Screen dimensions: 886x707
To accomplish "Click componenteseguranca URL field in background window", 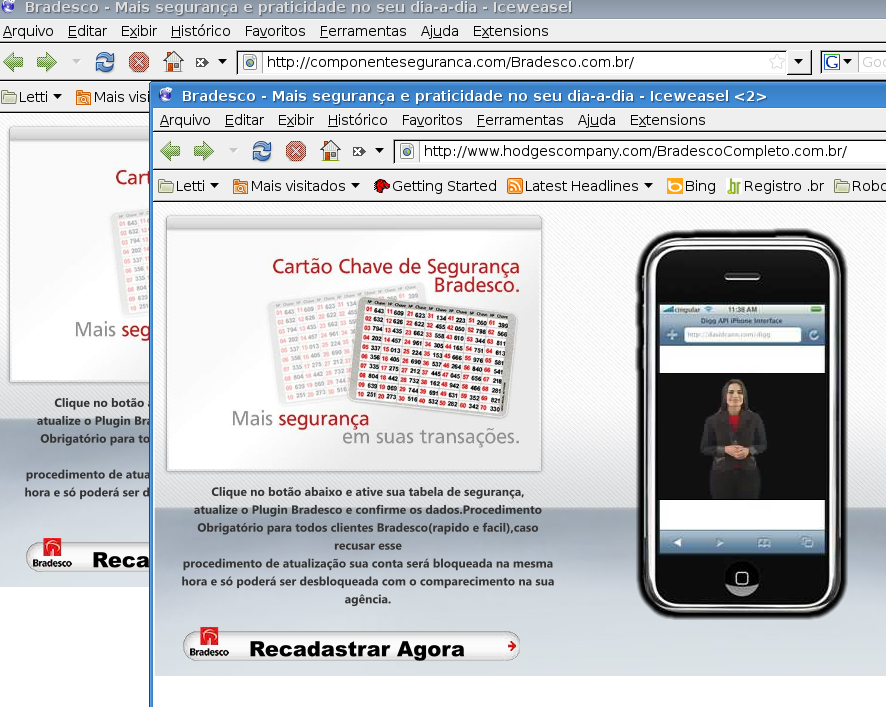I will (514, 62).
